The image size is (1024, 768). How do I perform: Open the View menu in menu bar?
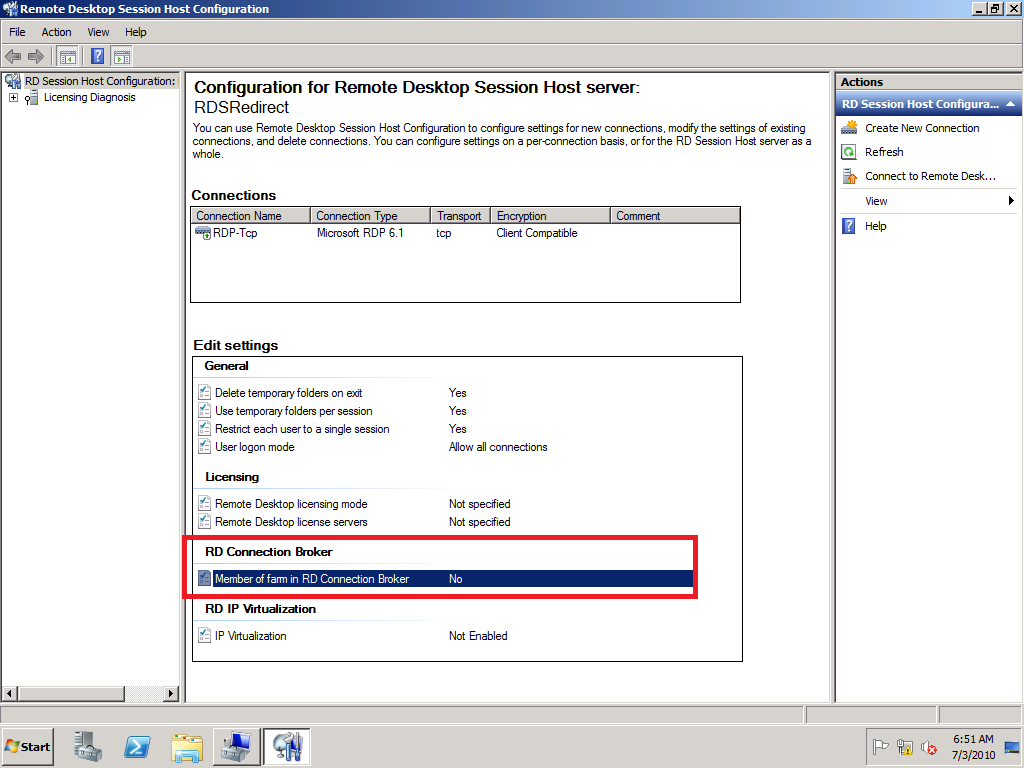pyautogui.click(x=99, y=32)
